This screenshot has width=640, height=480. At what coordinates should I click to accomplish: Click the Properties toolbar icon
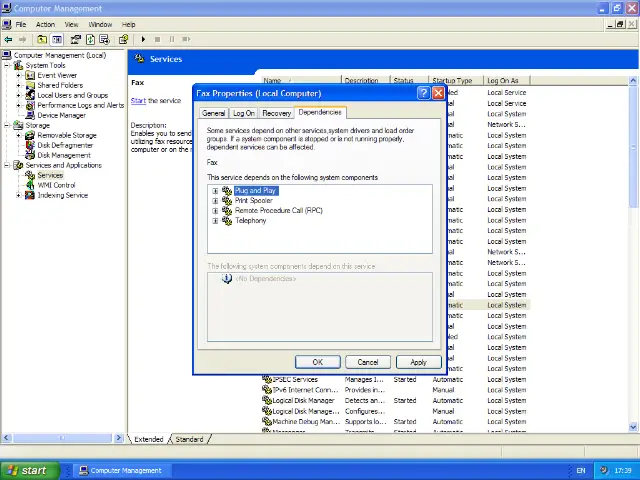point(76,40)
